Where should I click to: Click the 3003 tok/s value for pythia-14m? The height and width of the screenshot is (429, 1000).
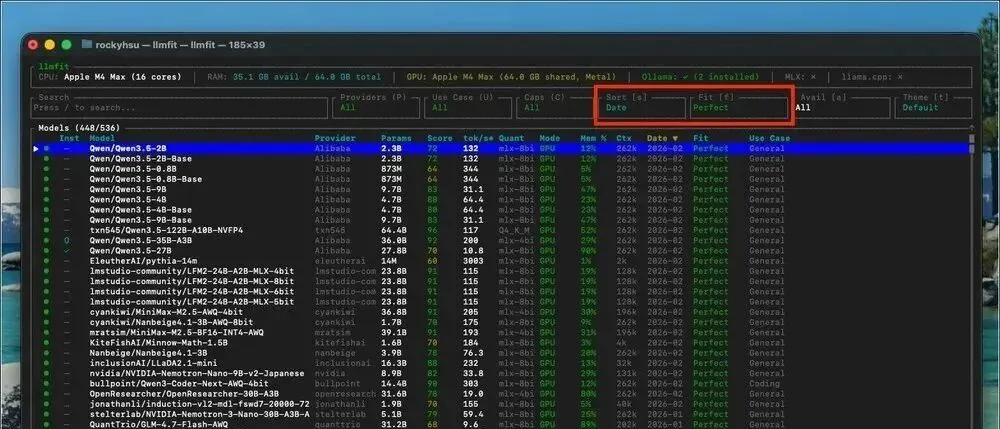click(x=473, y=261)
